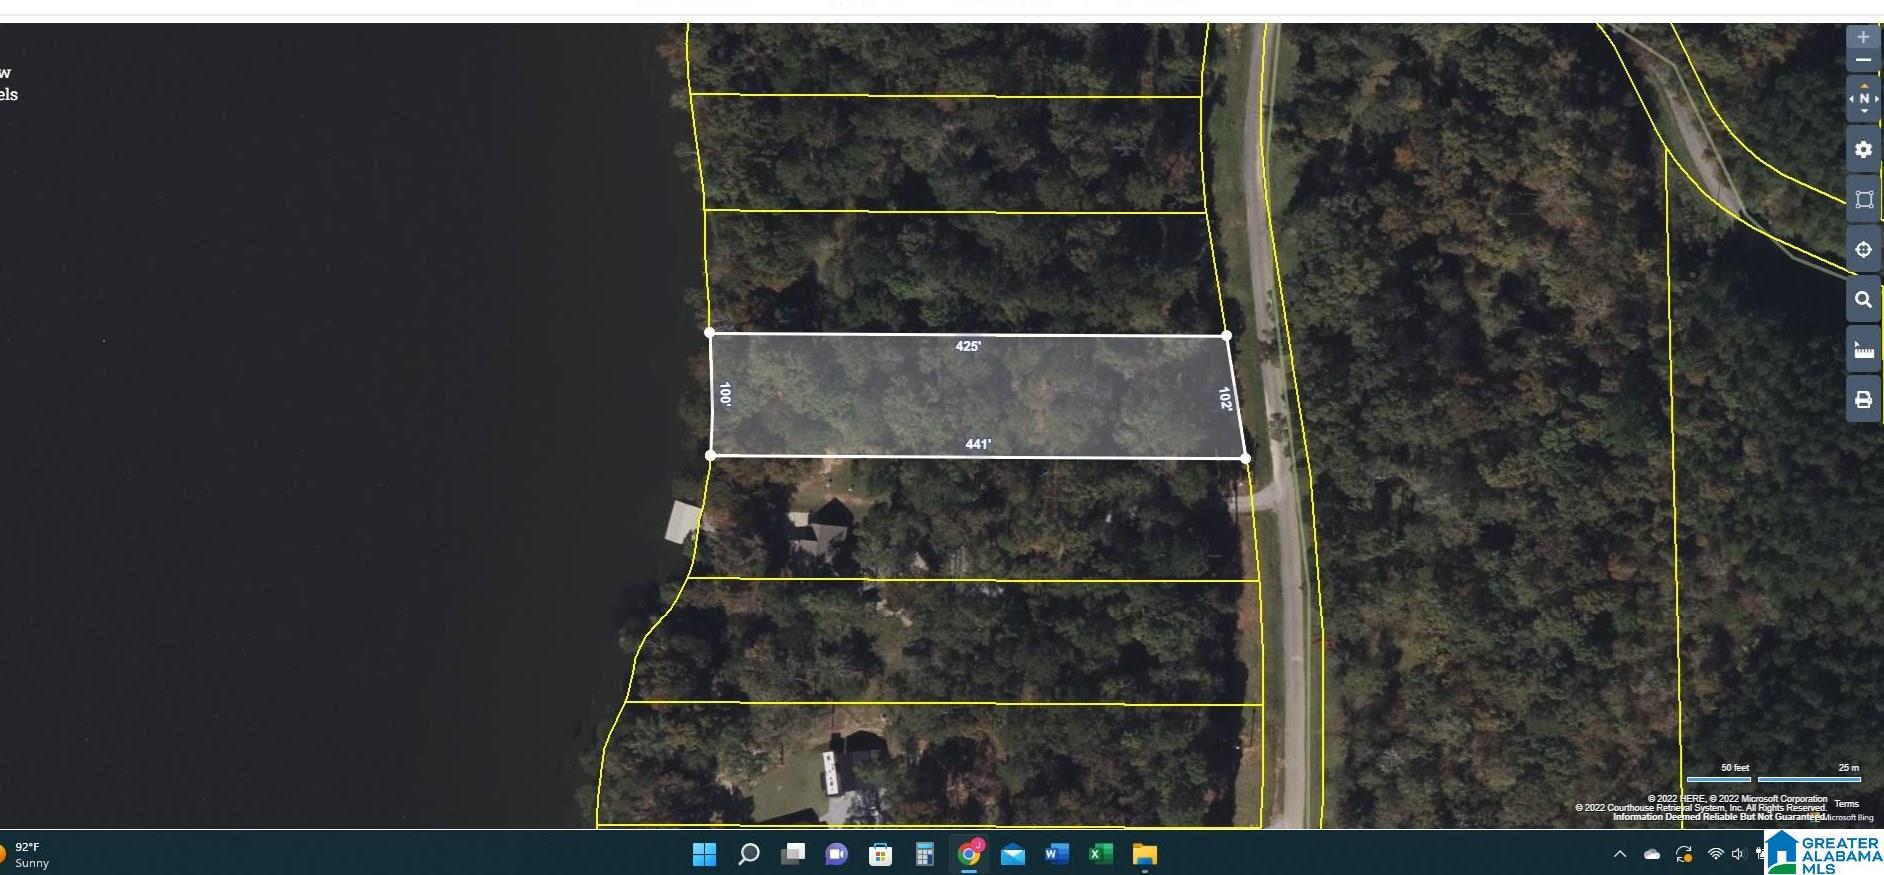Click the highlighted parcel's top-left corner node
Viewport: 1884px width, 875px height.
[x=709, y=332]
